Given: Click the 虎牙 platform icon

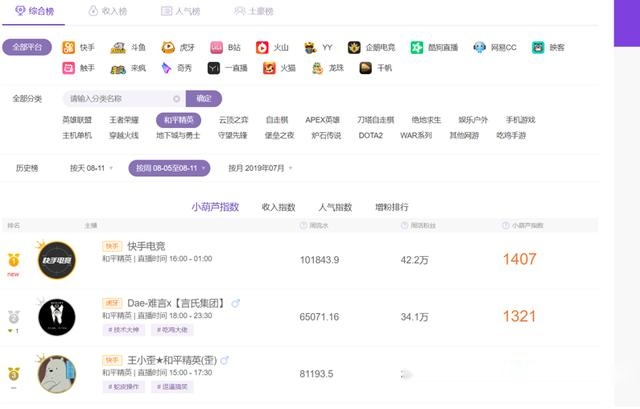Looking at the screenshot, I should tap(168, 47).
